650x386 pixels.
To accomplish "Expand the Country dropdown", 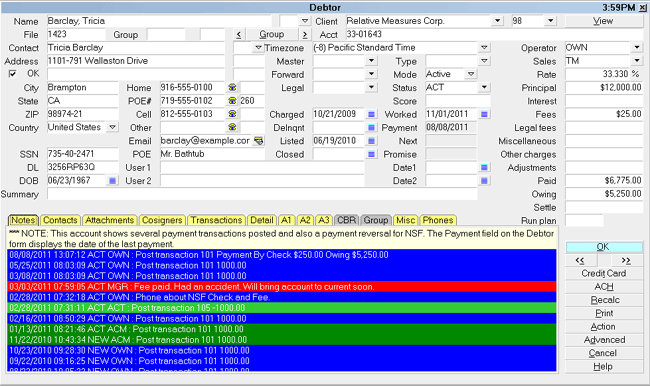I will coord(112,127).
